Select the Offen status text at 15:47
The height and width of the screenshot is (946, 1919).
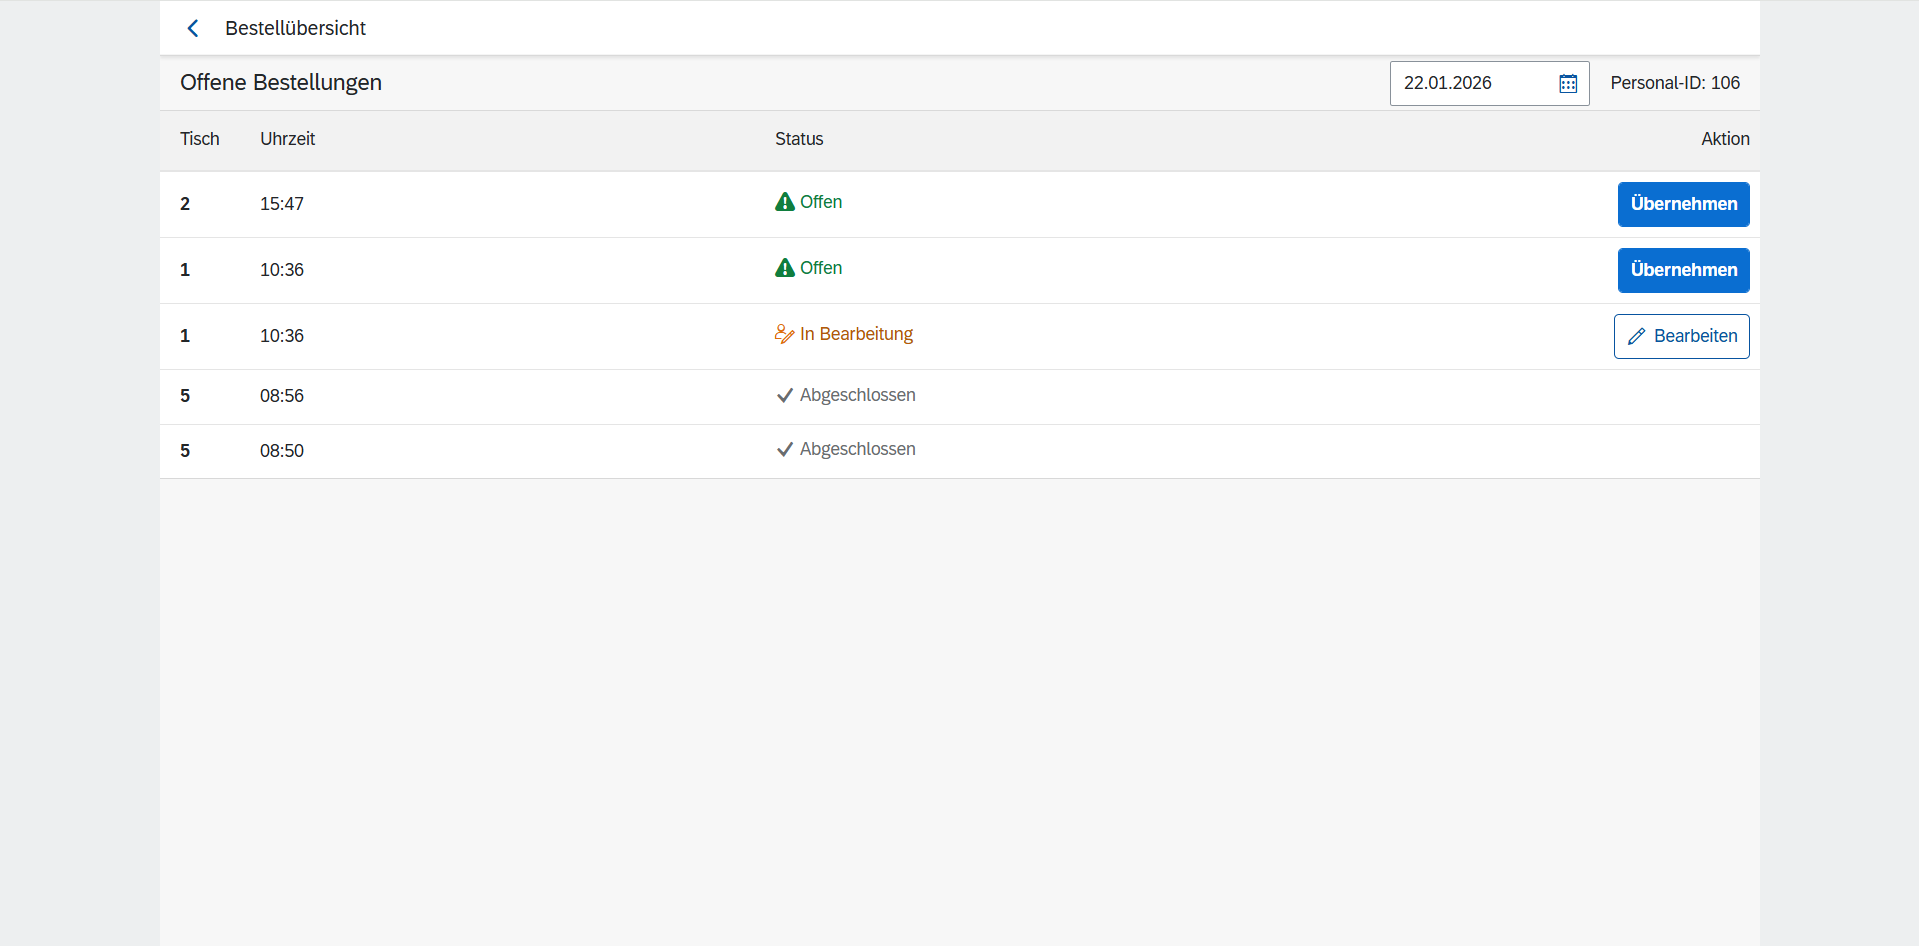[x=821, y=202]
